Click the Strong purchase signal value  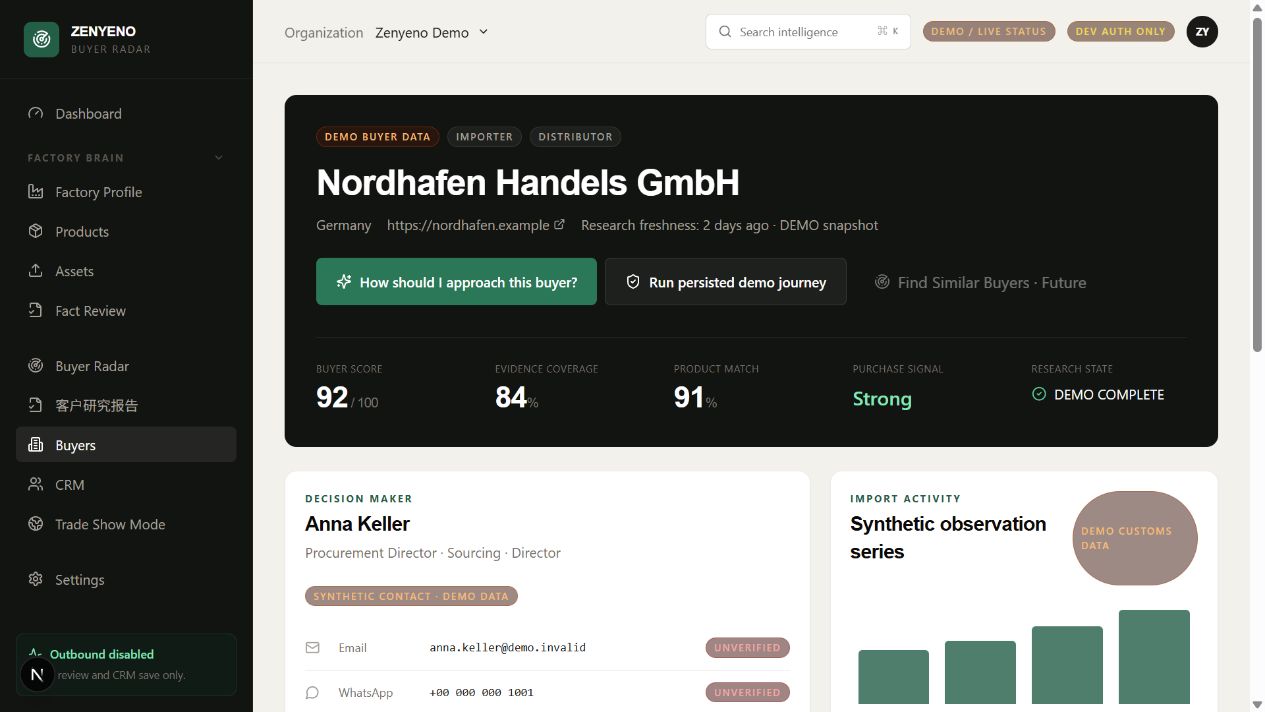coord(882,399)
